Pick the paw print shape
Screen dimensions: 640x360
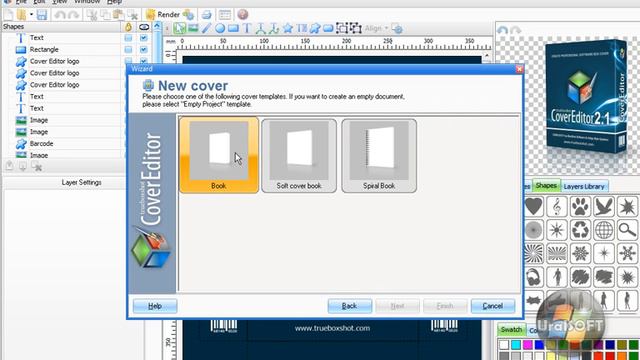(580, 207)
